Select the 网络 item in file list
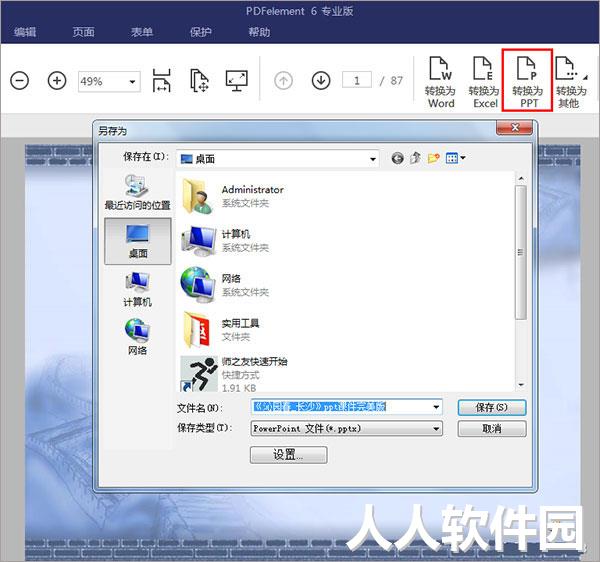This screenshot has height=562, width=600. point(225,285)
